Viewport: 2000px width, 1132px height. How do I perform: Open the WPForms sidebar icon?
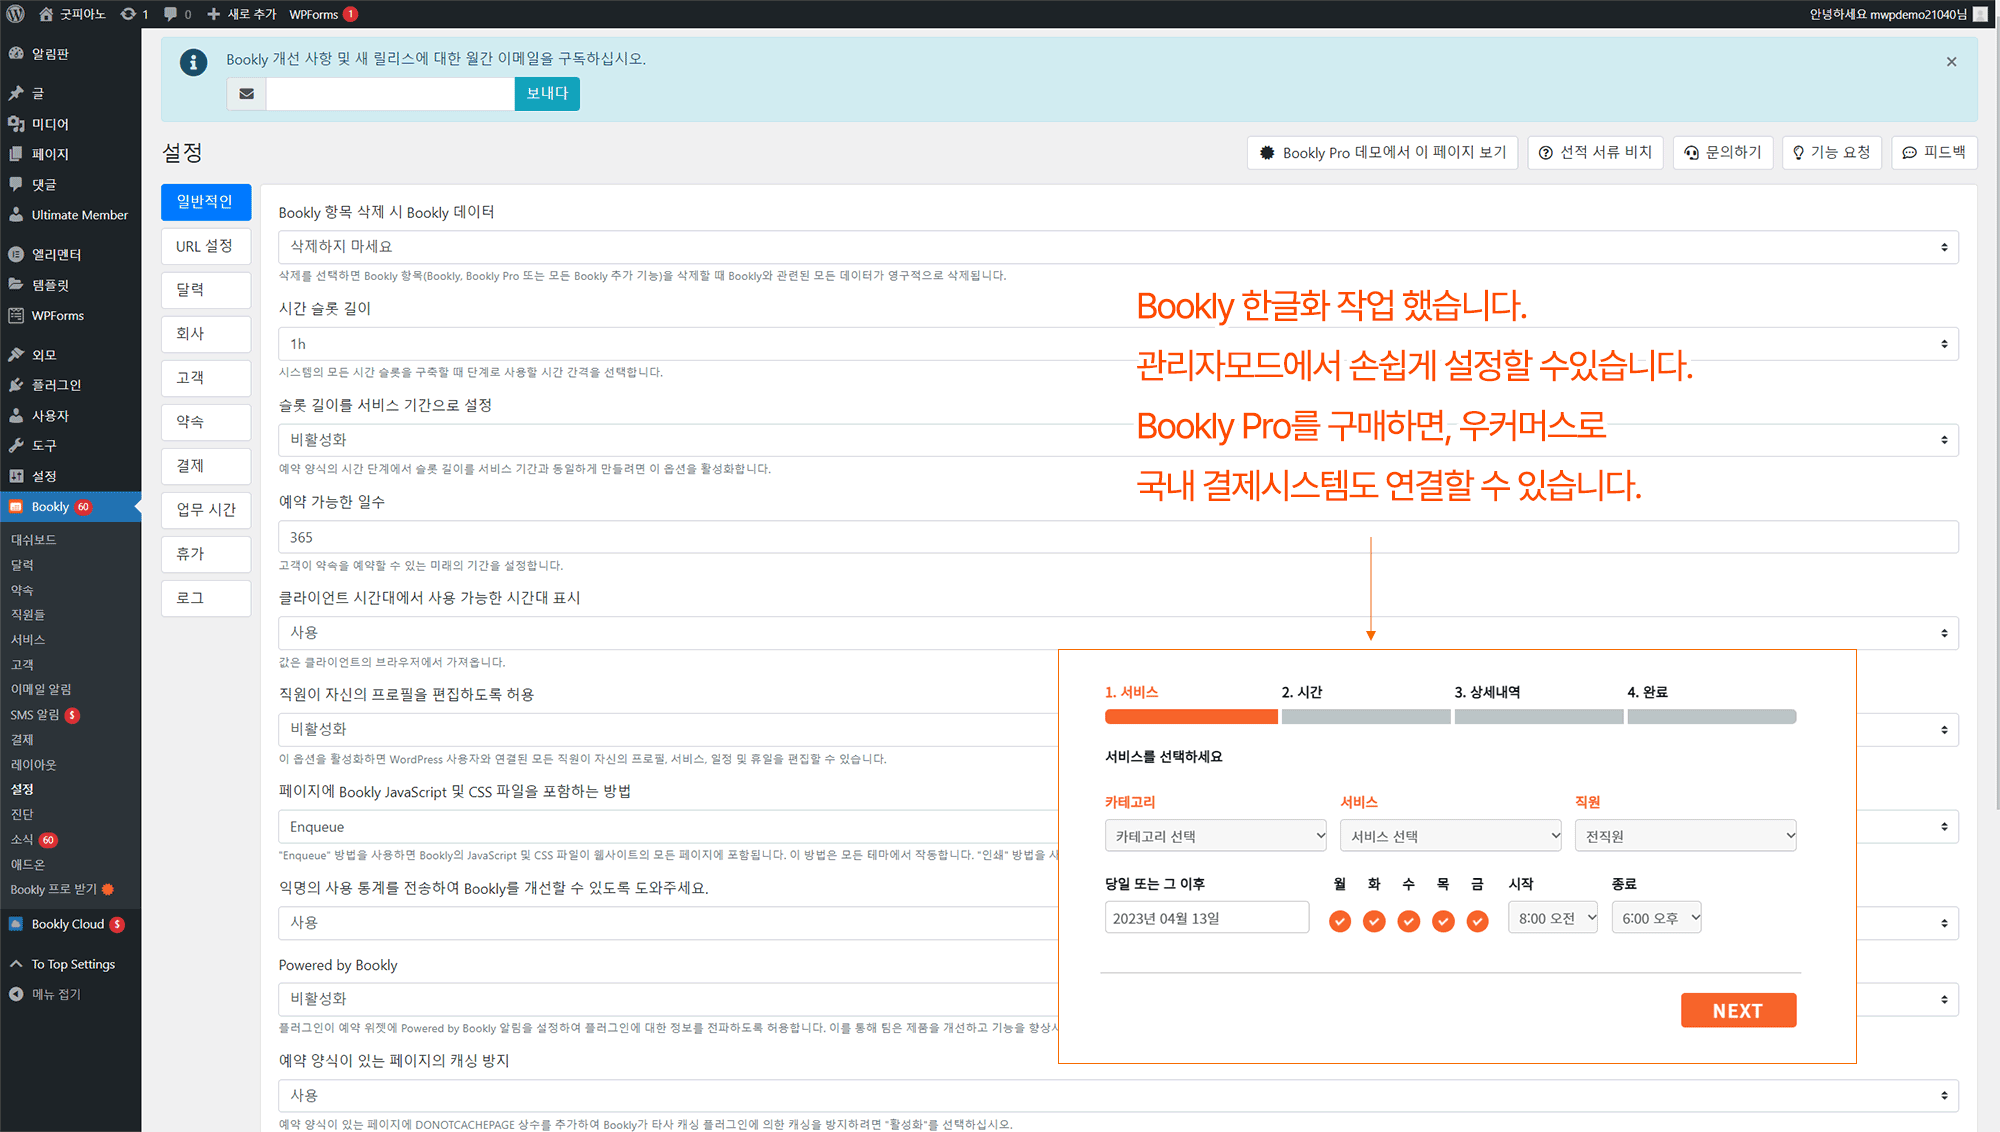(16, 315)
